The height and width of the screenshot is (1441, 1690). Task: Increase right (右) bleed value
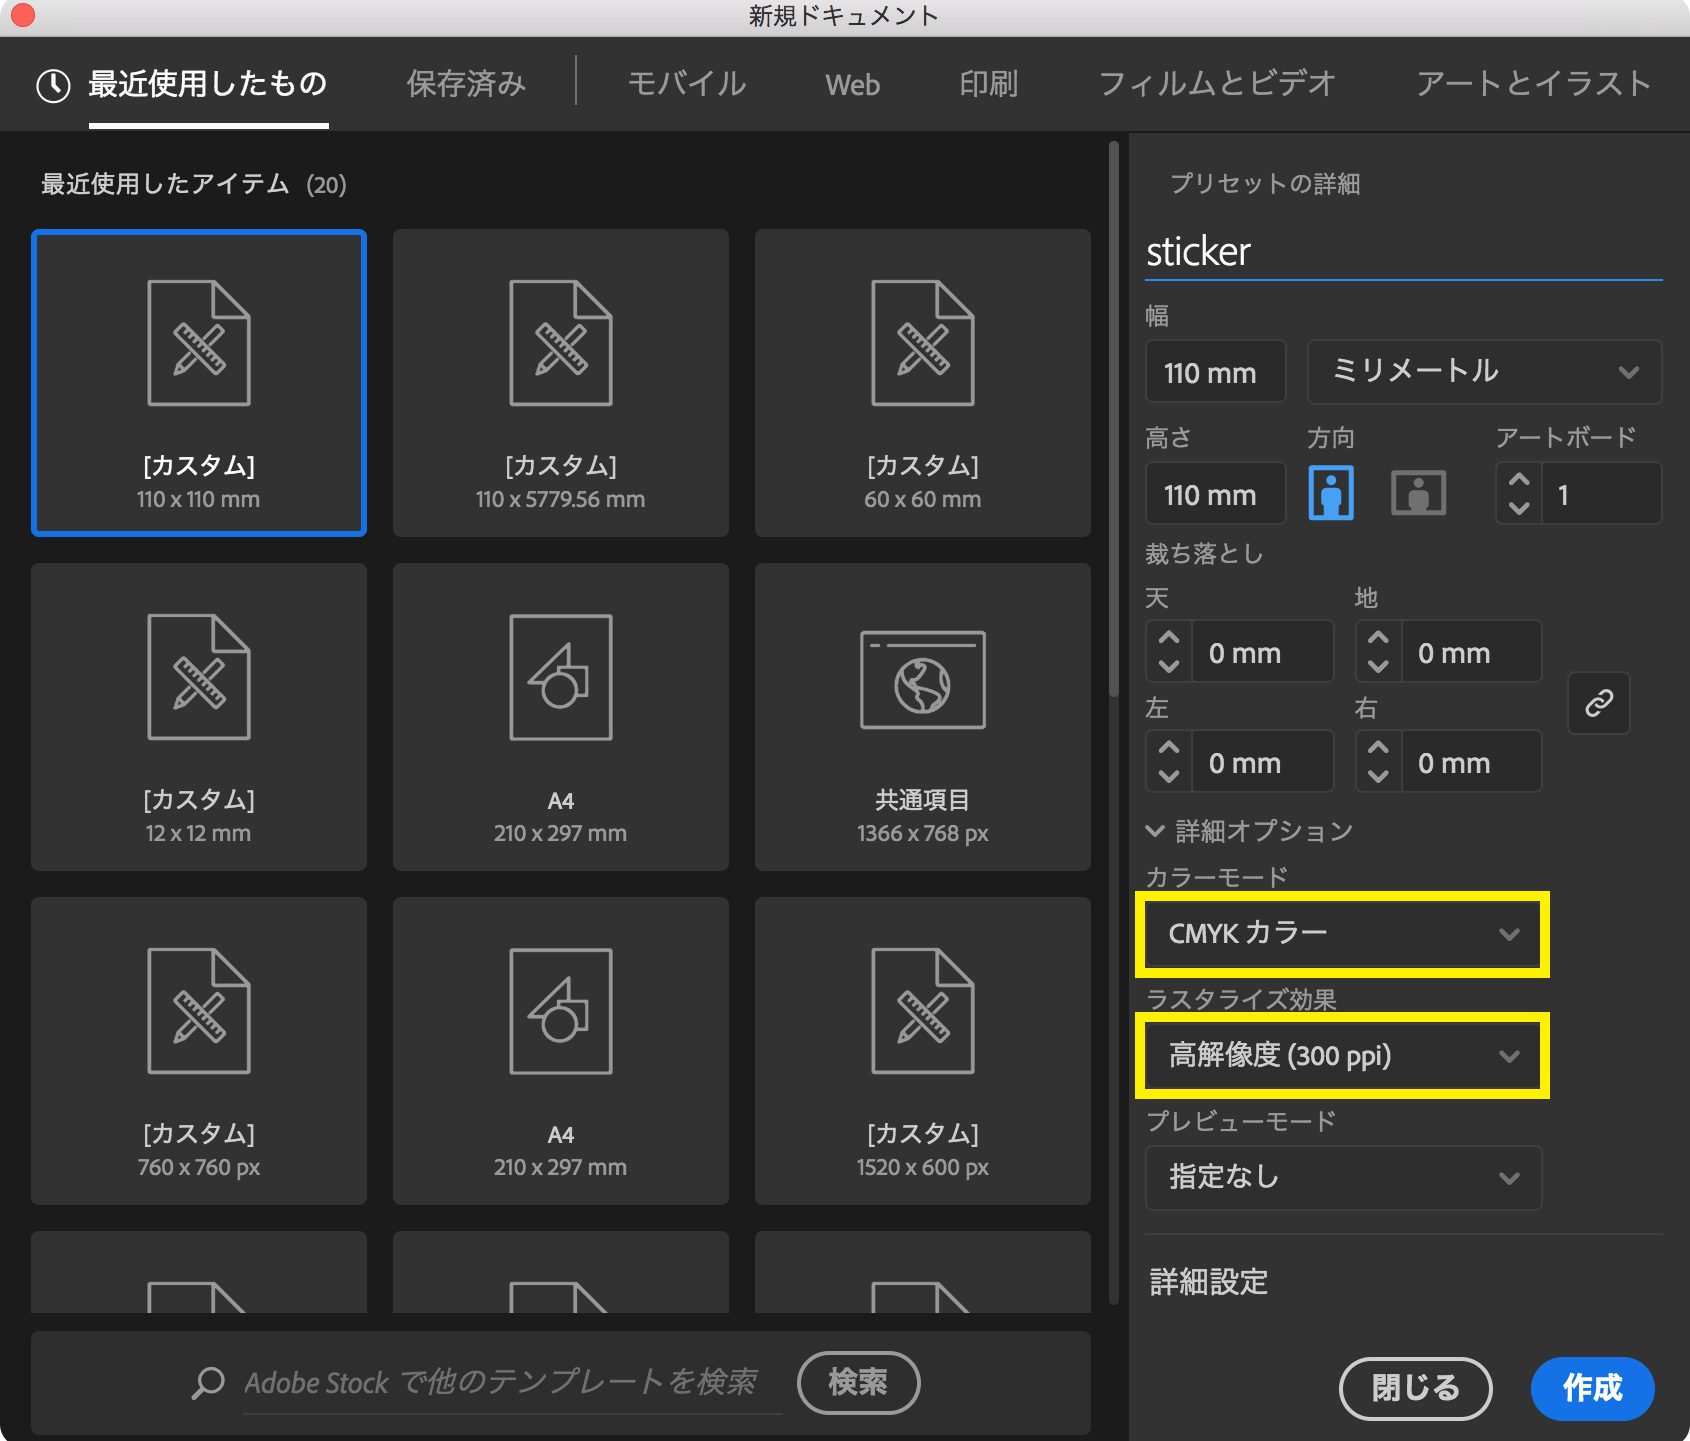[1378, 747]
